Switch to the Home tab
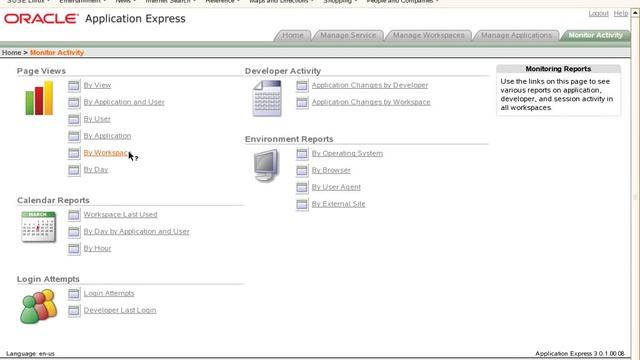The width and height of the screenshot is (640, 360). [x=293, y=36]
